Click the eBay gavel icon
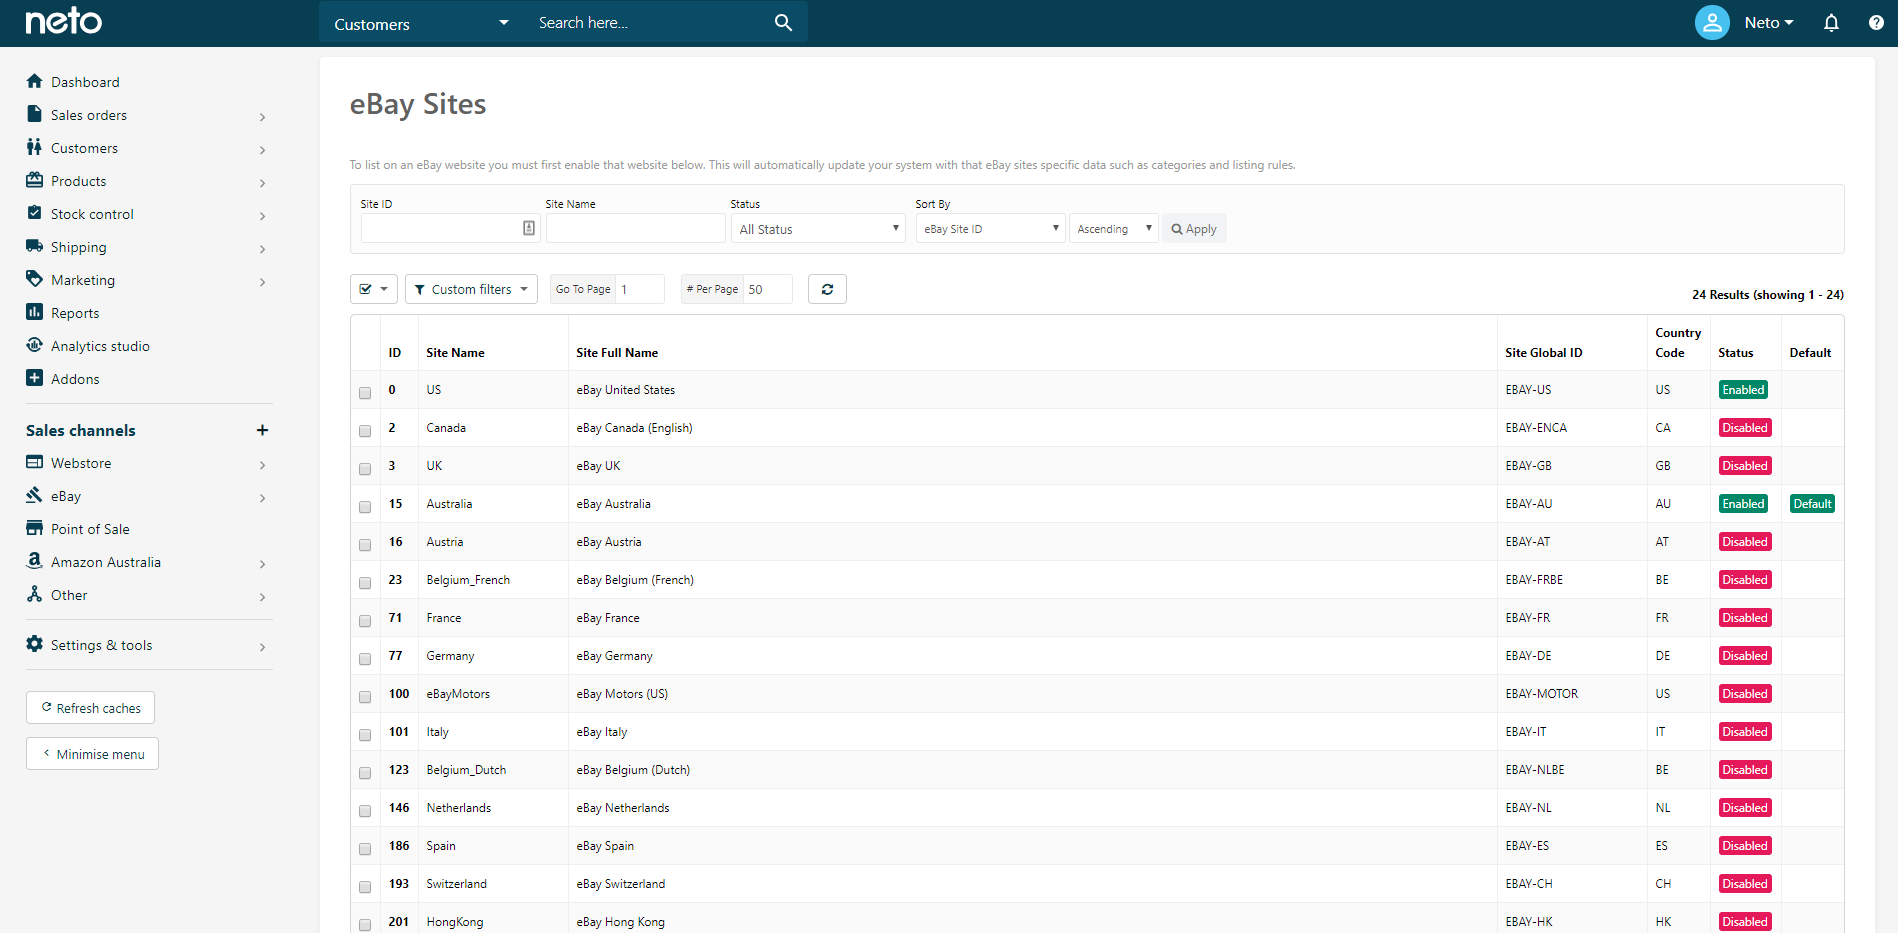1898x933 pixels. point(35,495)
